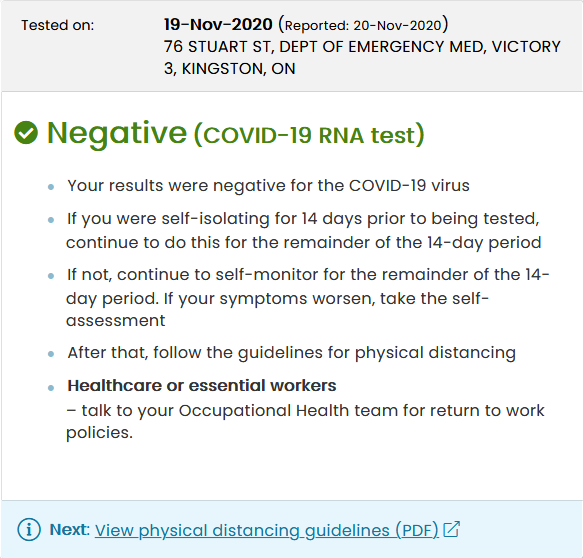Click the 19-Nov-2020 test date

tap(218, 25)
